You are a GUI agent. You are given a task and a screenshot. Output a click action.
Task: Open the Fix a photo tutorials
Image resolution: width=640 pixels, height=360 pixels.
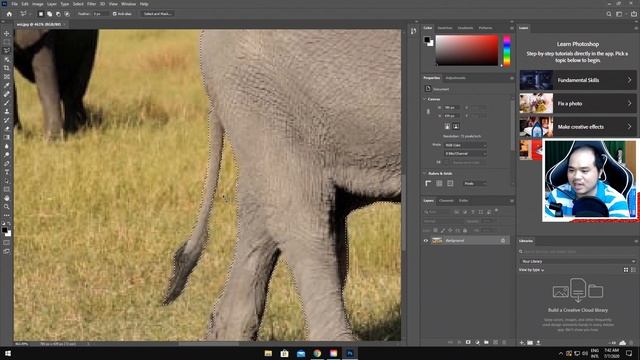pyautogui.click(x=578, y=103)
